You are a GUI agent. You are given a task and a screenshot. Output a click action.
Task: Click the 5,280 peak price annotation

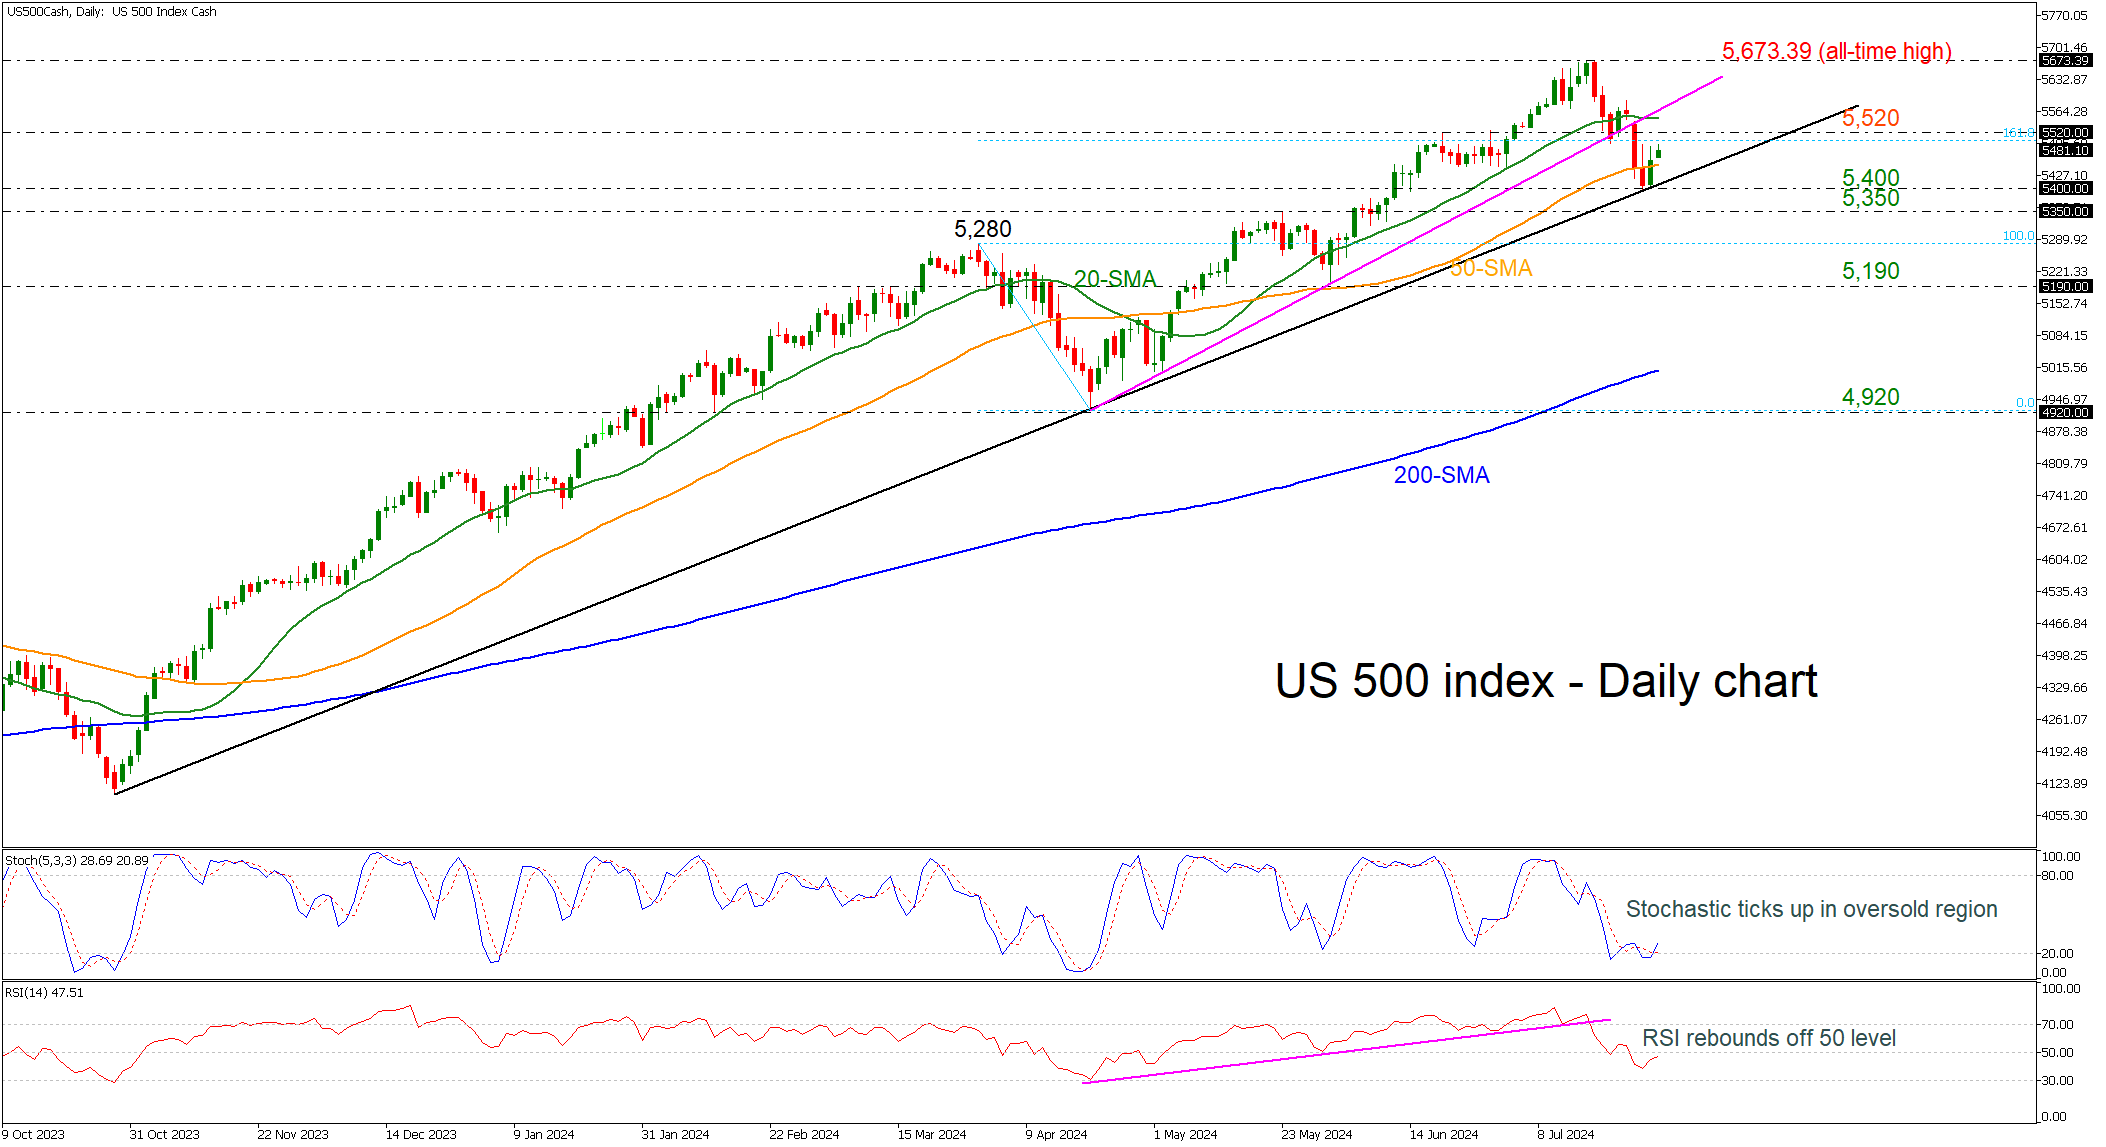(x=982, y=229)
